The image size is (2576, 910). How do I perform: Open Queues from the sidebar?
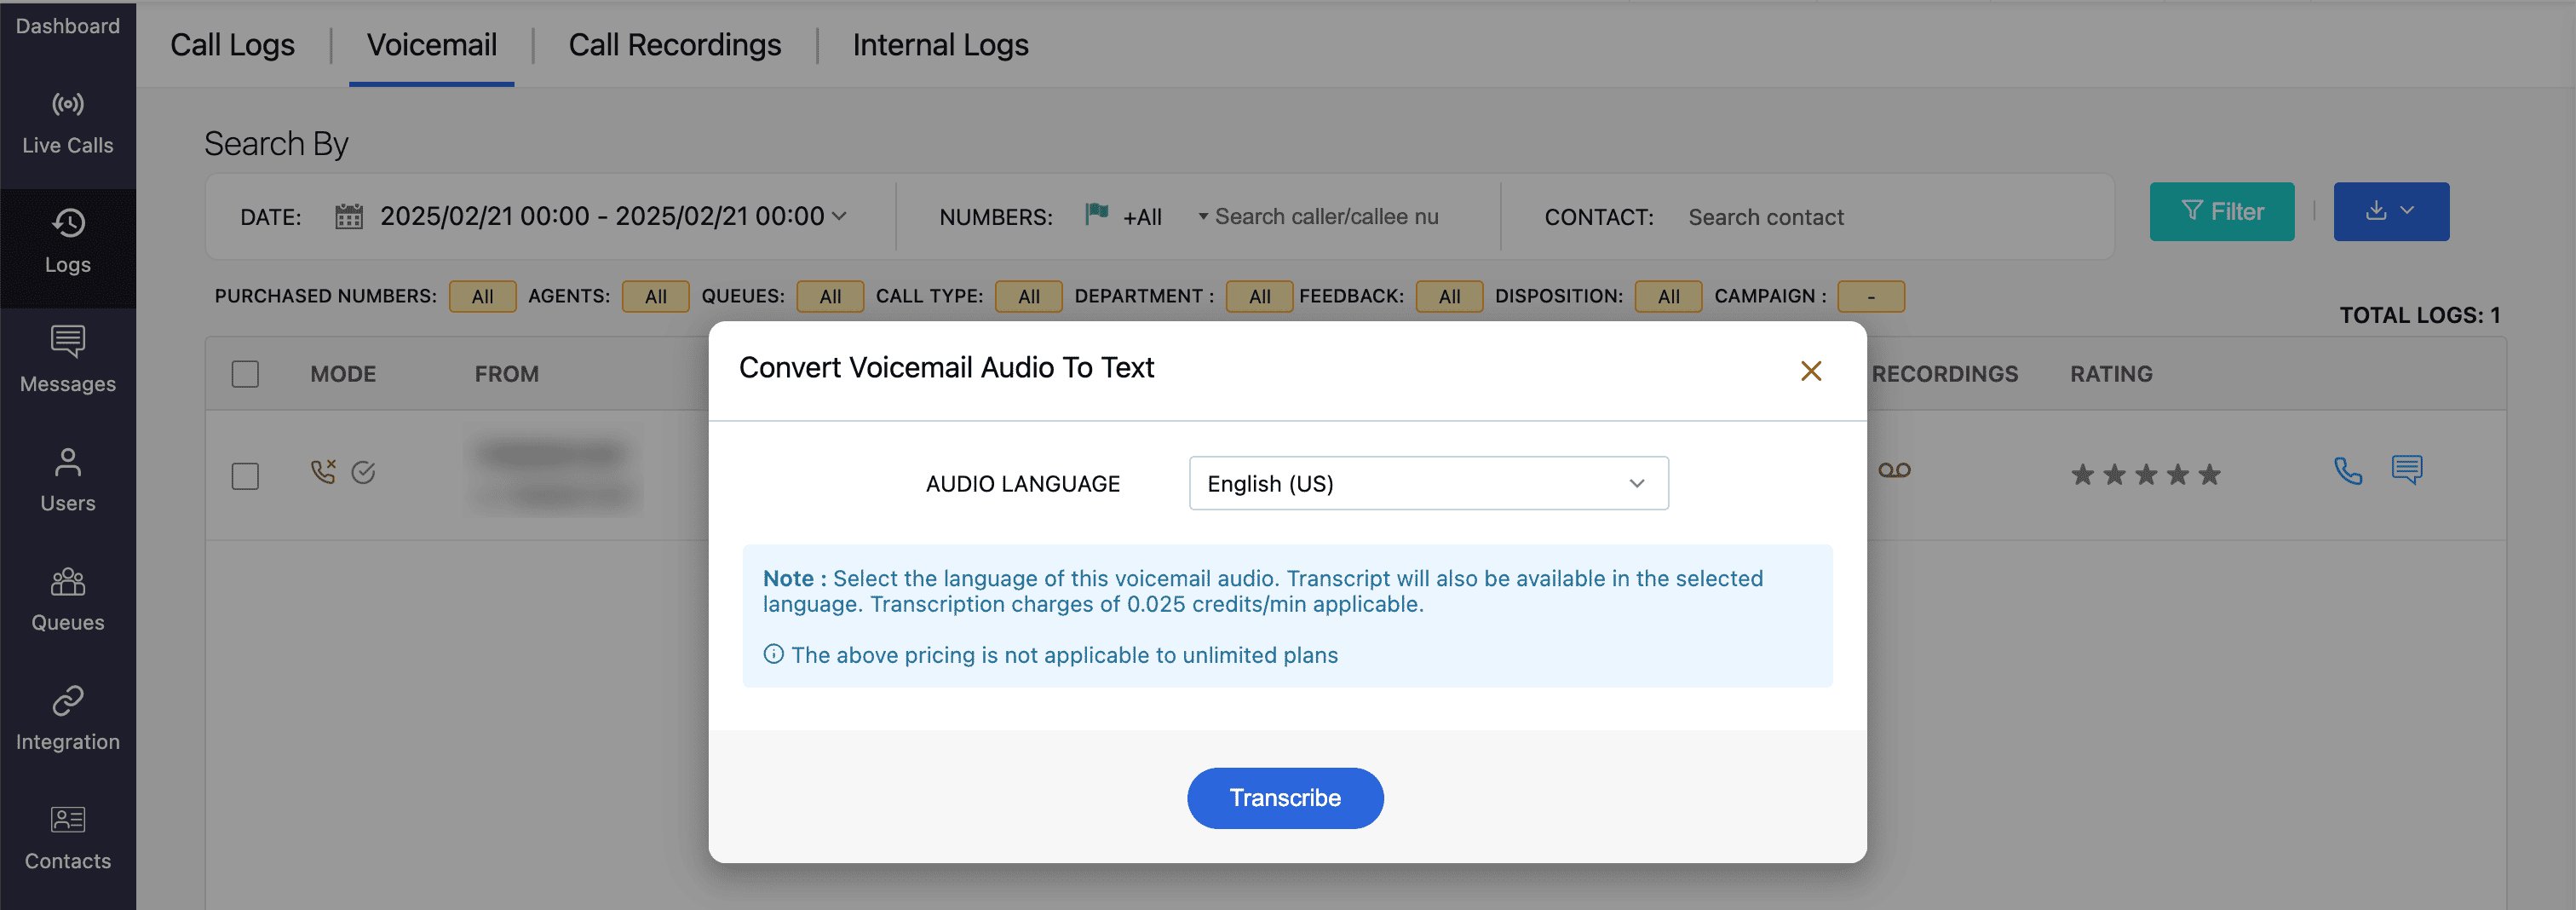67,599
